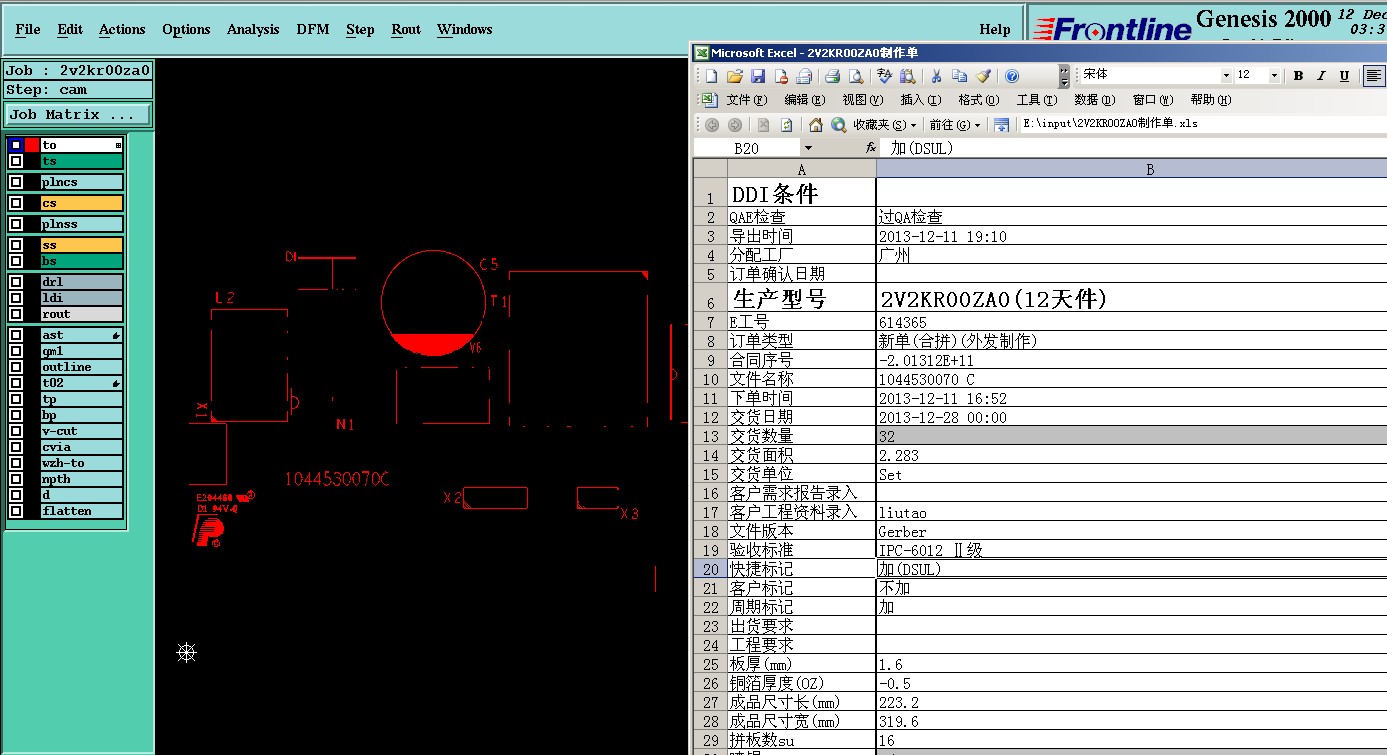
Task: Open the DFM menu in Genesis
Action: coord(313,29)
